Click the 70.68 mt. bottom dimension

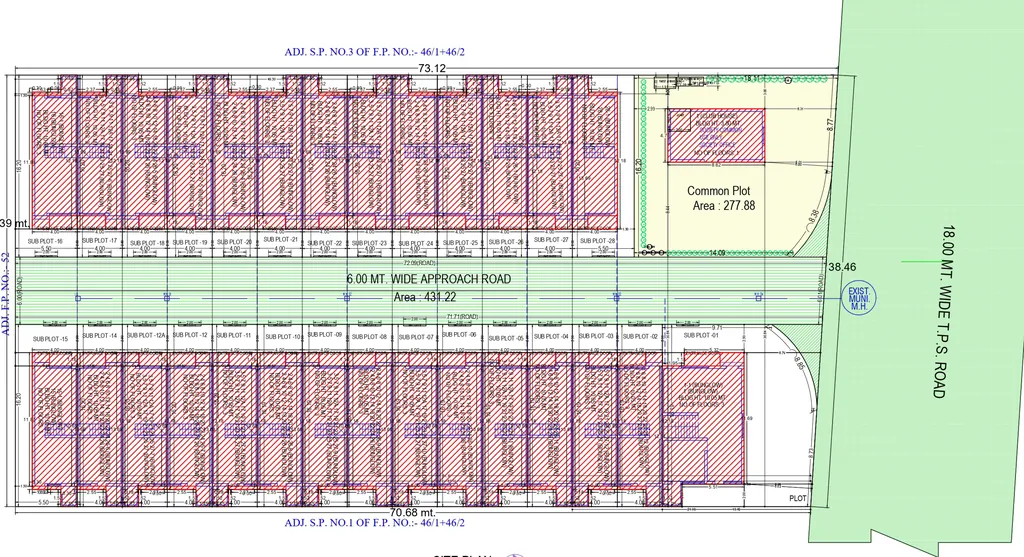pos(413,513)
